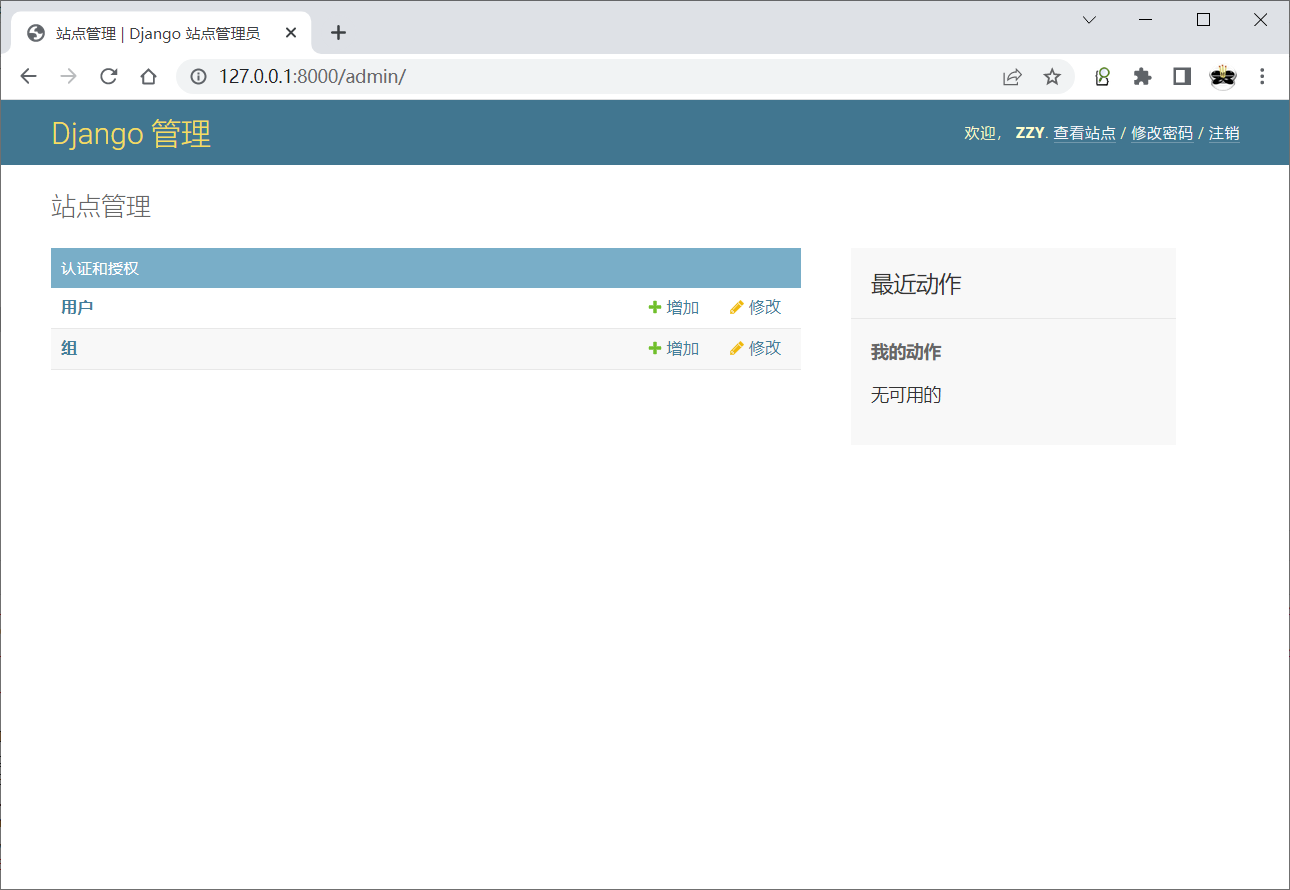Bookmark this page with the star
This screenshot has width=1290, height=890.
[x=1052, y=77]
